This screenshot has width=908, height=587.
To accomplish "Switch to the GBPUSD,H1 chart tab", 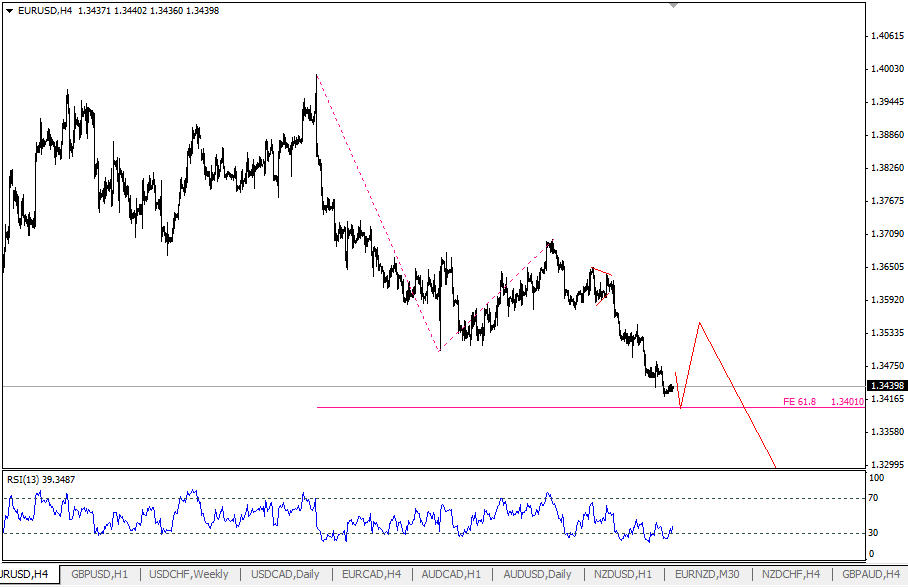I will 99,575.
